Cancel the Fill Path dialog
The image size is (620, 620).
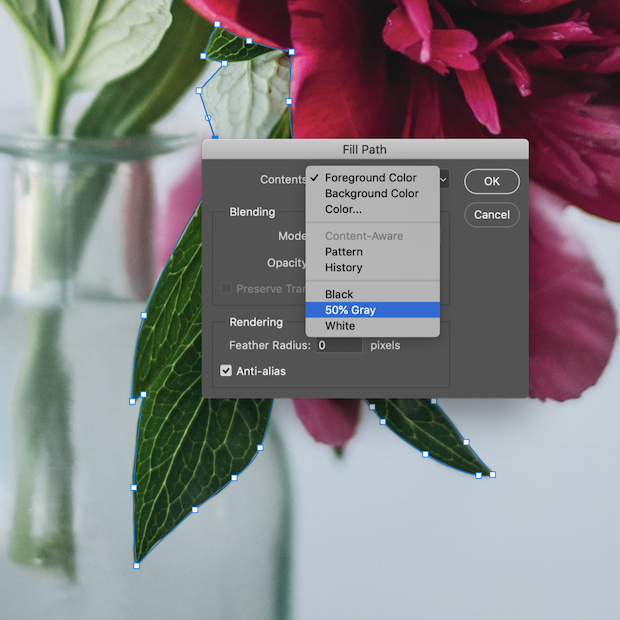click(491, 215)
